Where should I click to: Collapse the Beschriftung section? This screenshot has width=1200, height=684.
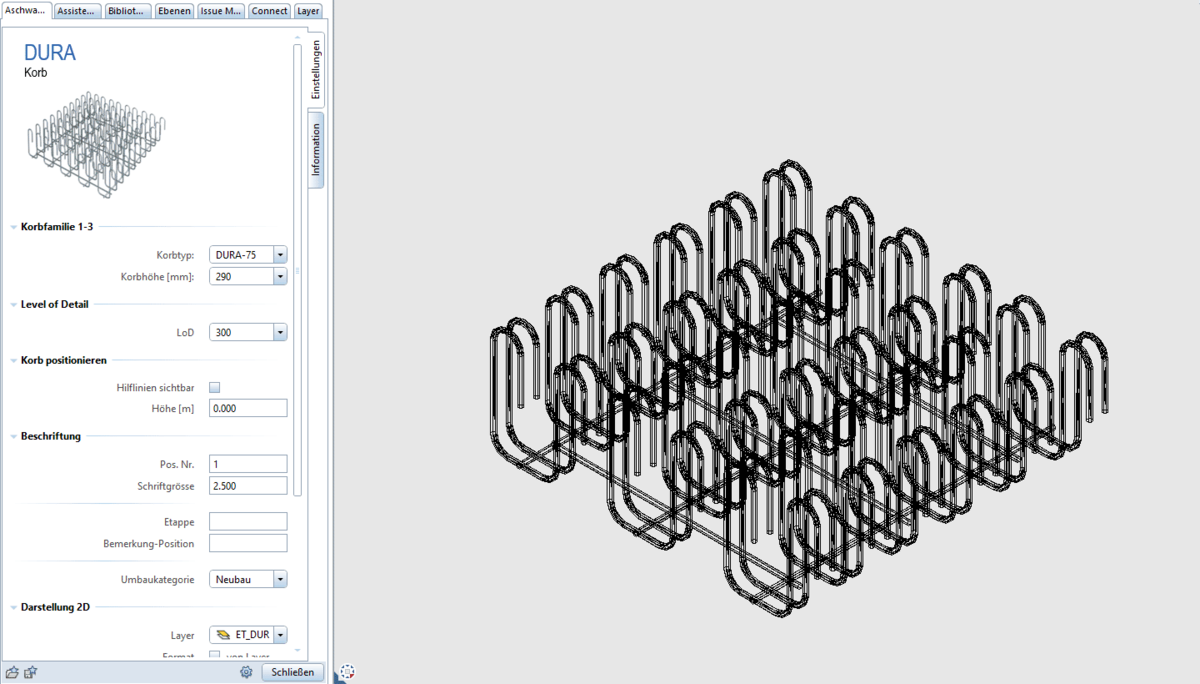pyautogui.click(x=12, y=436)
